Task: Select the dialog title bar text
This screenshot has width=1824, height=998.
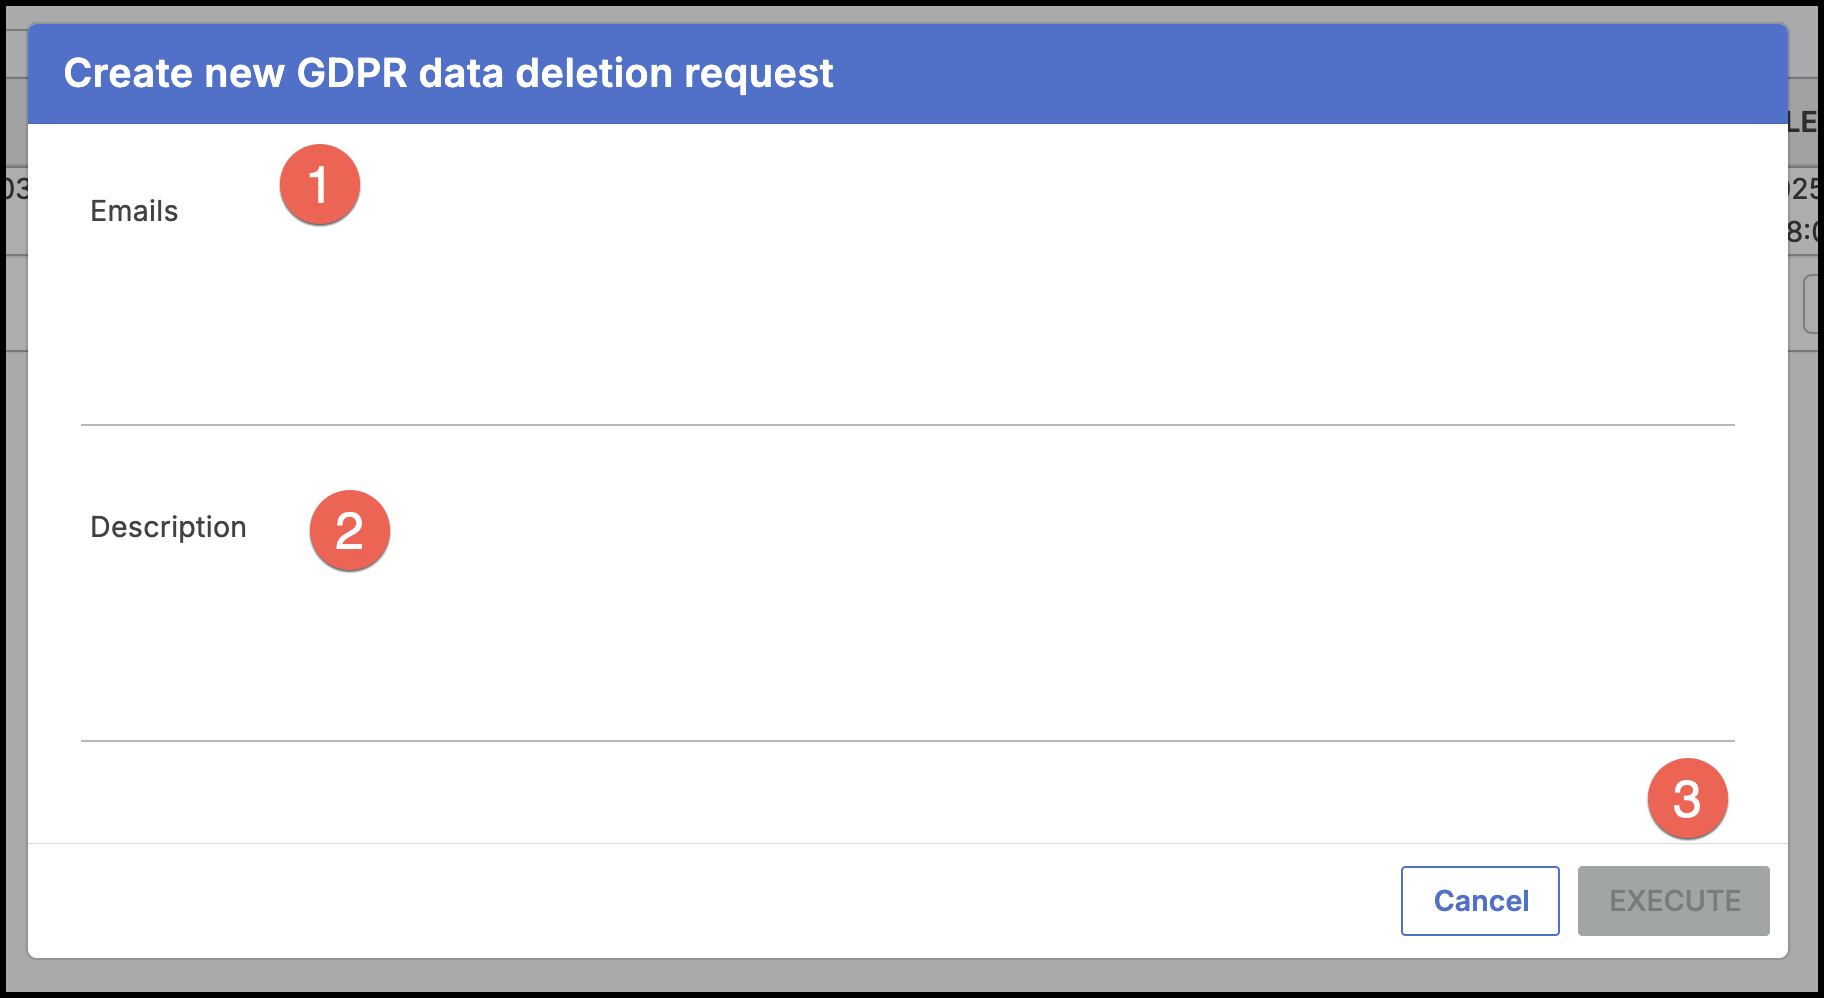Action: point(449,72)
